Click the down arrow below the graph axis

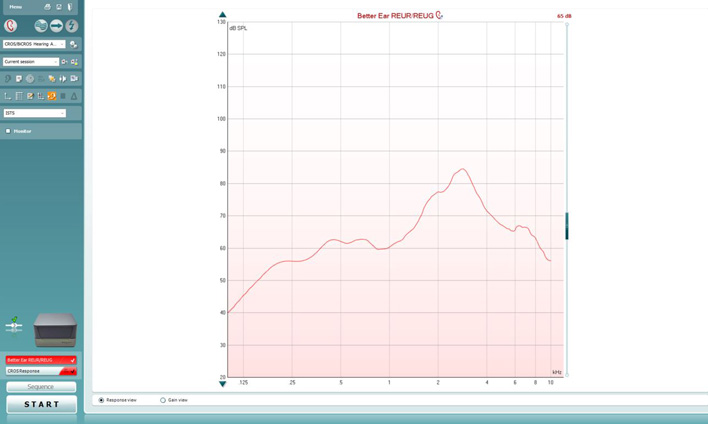tap(222, 384)
